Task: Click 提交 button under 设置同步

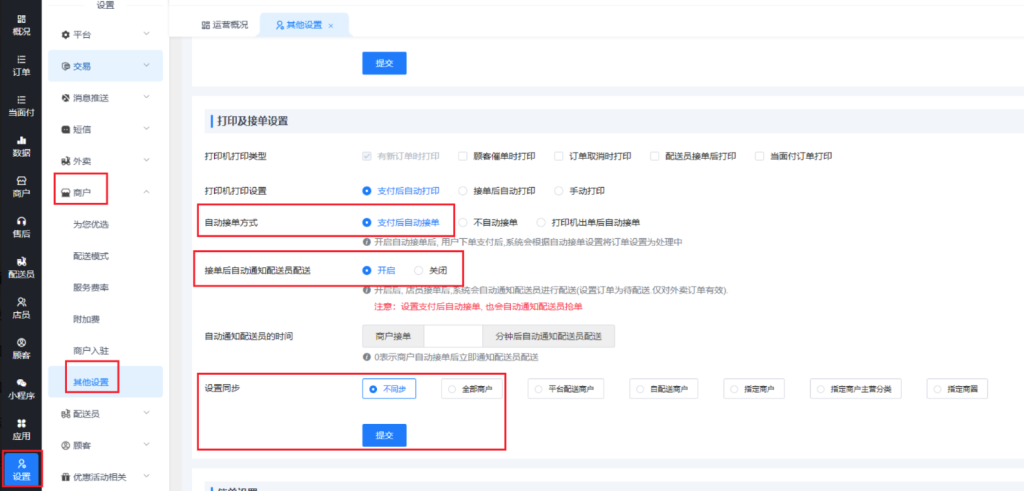Action: click(384, 435)
